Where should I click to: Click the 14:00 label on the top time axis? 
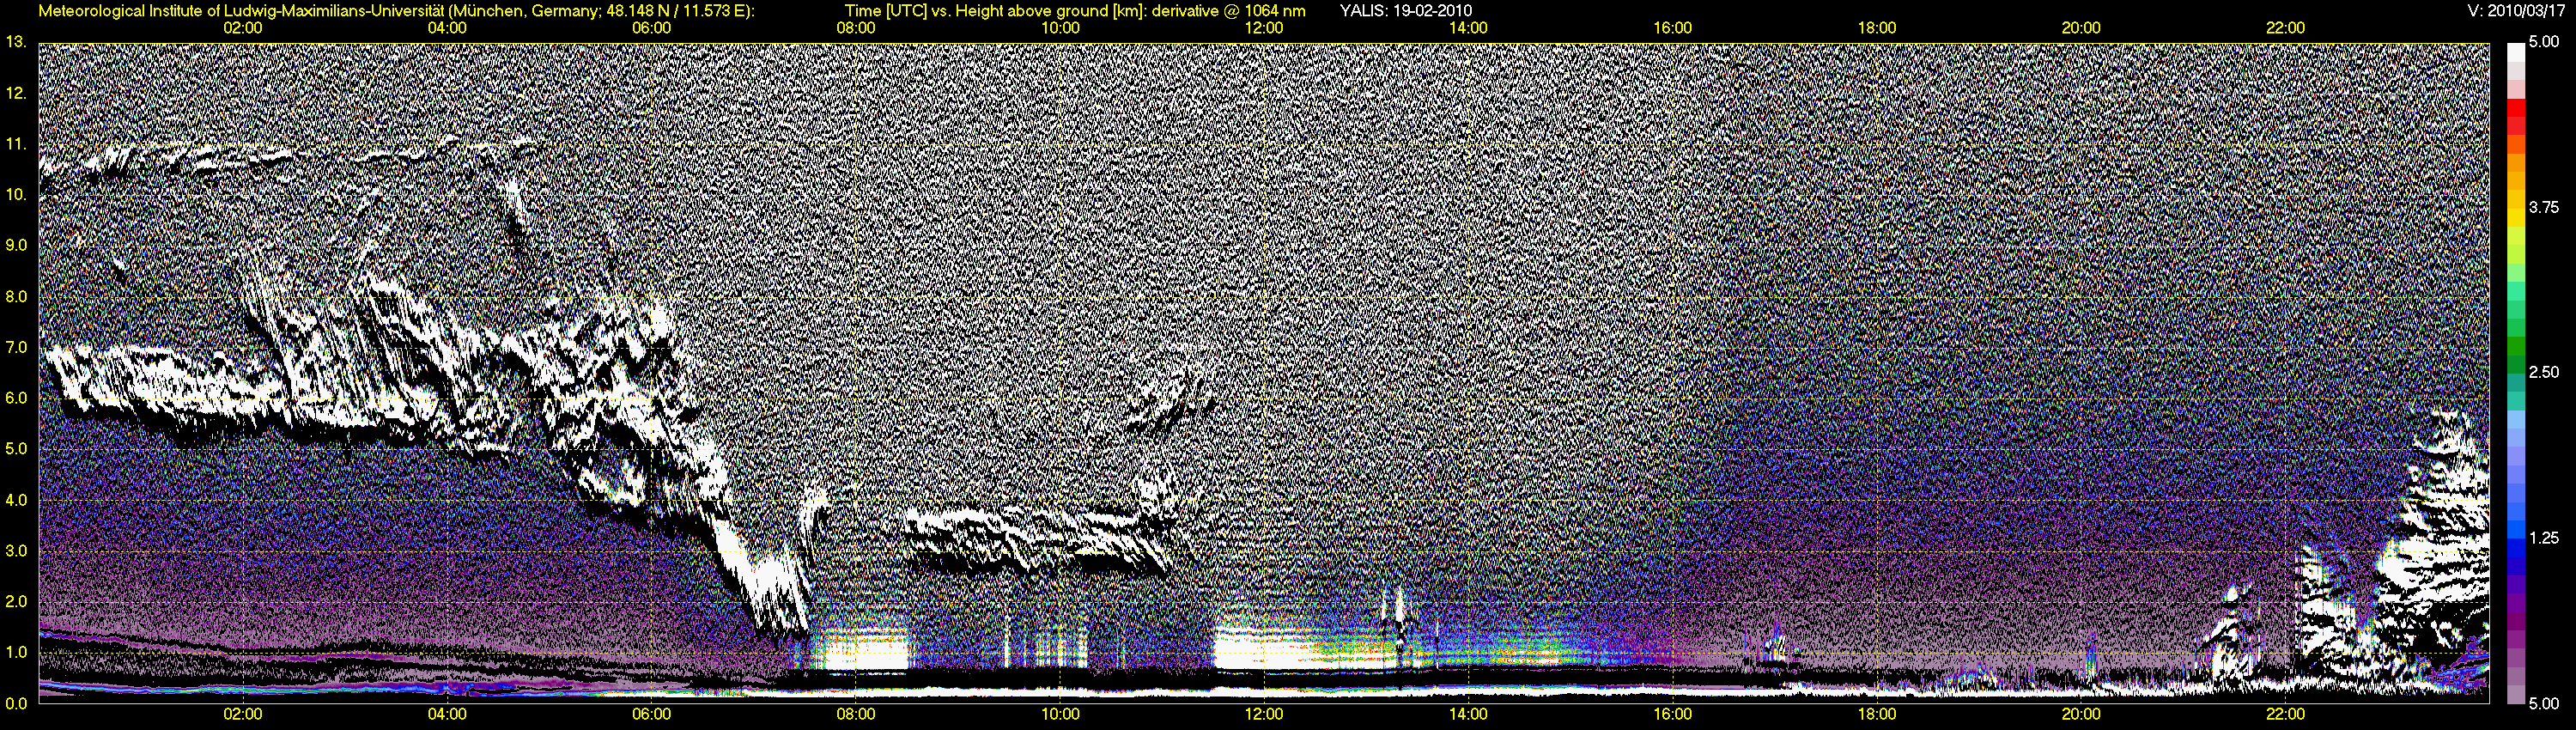[1468, 28]
